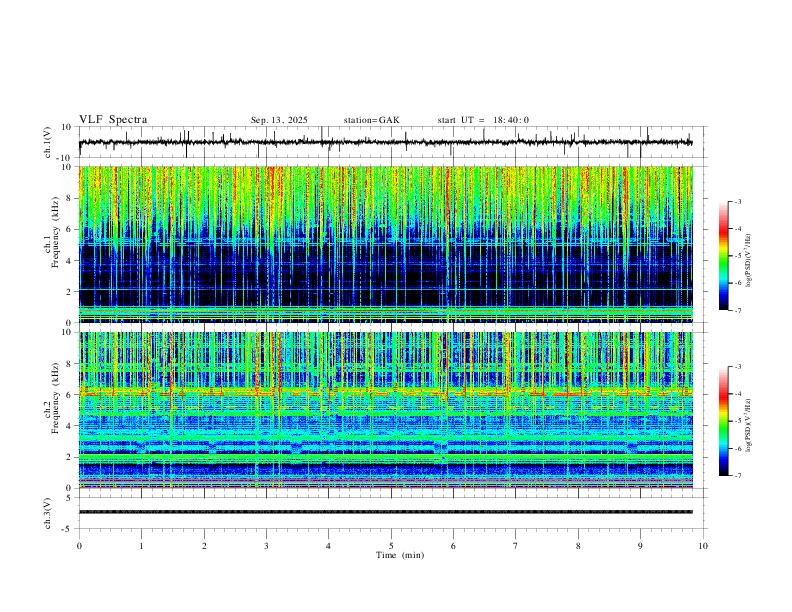This screenshot has width=792, height=612.
Task: Select time axis tick label "1"
Action: (x=141, y=546)
